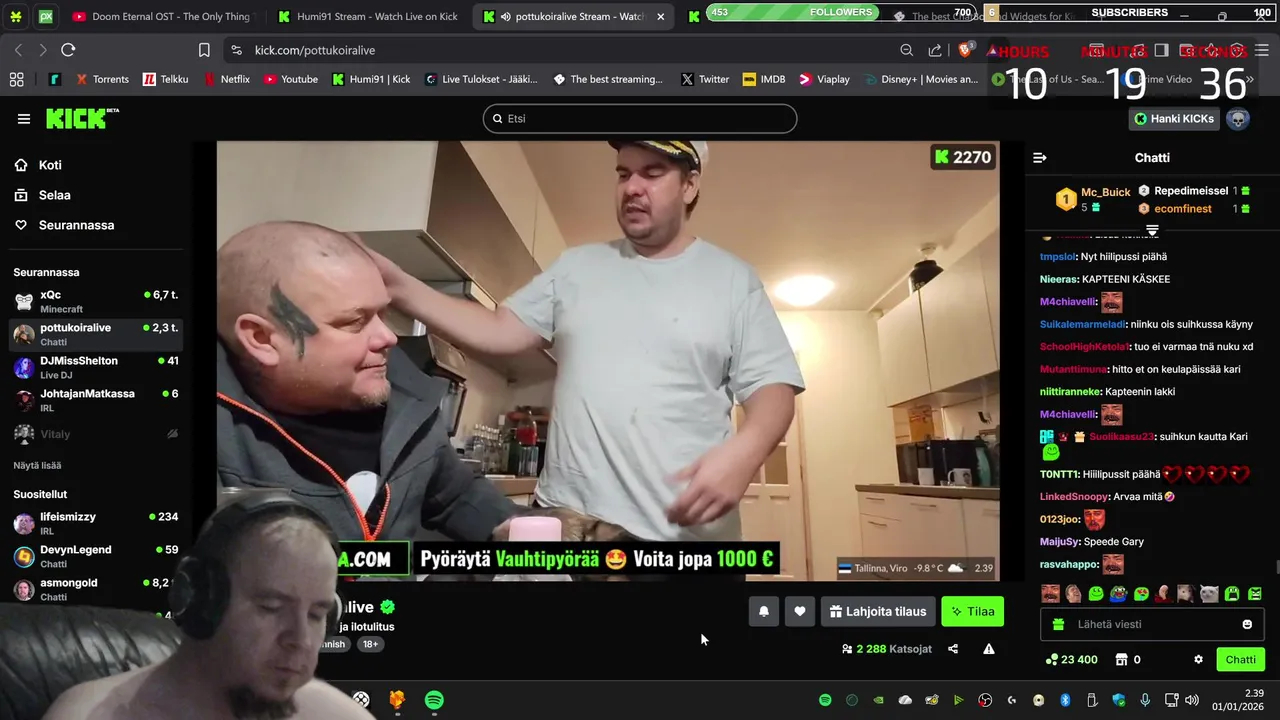Click the green Chatti send button
This screenshot has height=720, width=1280.
(1240, 659)
